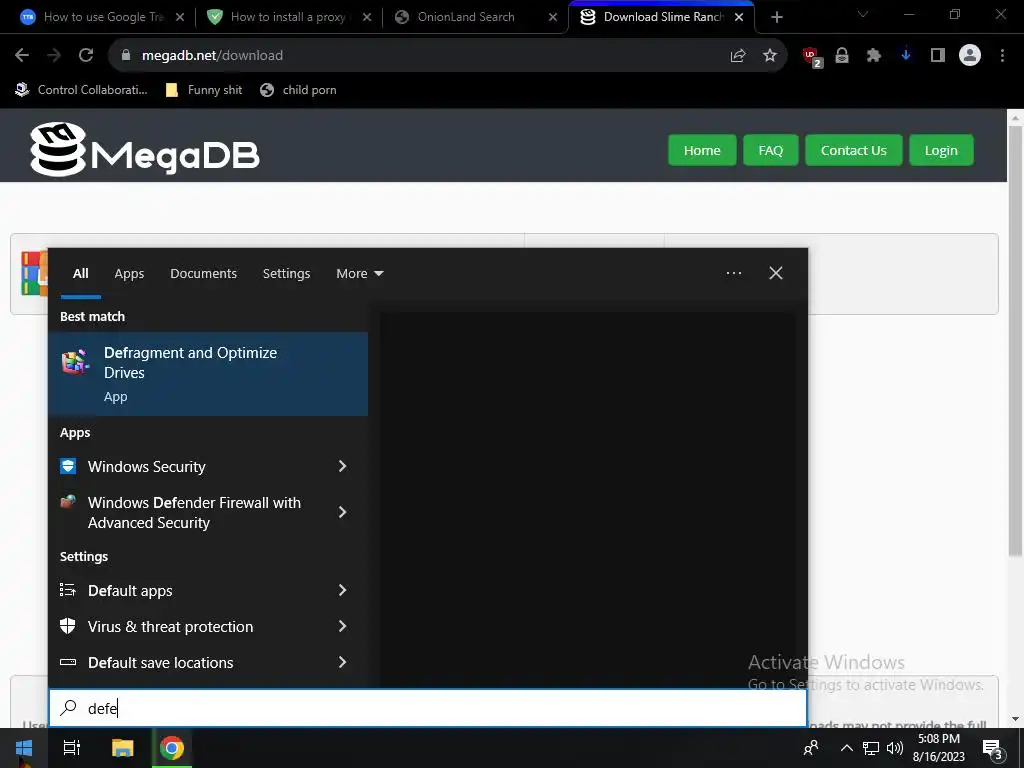1024x768 pixels.
Task: Open the taskbar clock and date
Action: [938, 748]
